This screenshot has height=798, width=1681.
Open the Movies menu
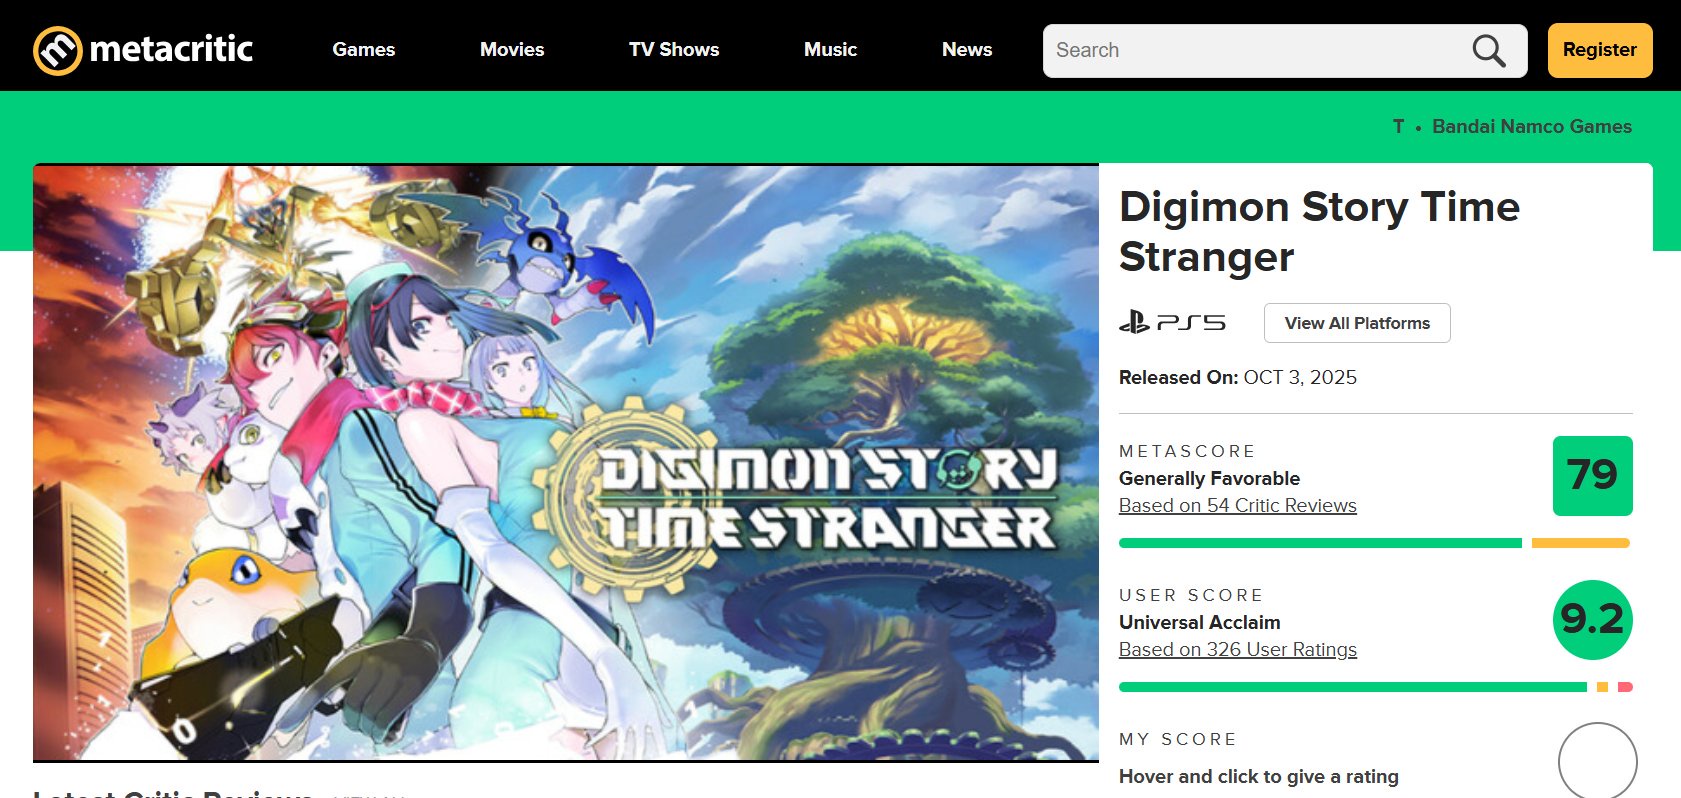click(512, 49)
